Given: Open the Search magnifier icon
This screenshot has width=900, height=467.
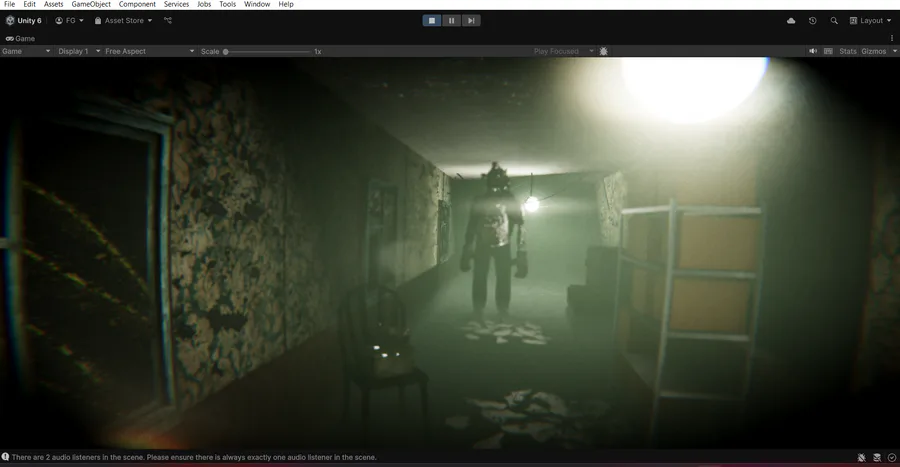Looking at the screenshot, I should tap(834, 21).
